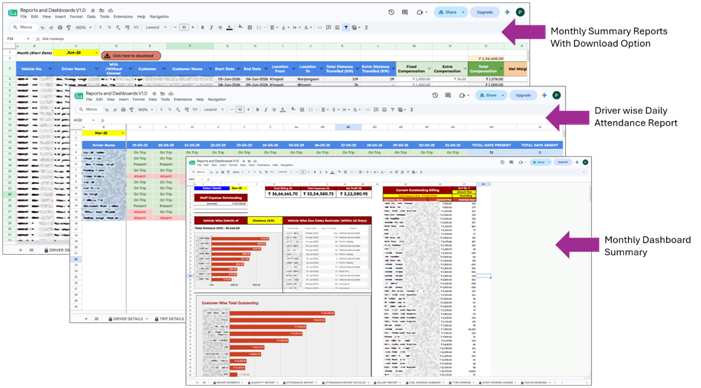701x388 pixels.
Task: Switch to DRIVER DETAILS tab in Attendance window
Action: pos(127,319)
